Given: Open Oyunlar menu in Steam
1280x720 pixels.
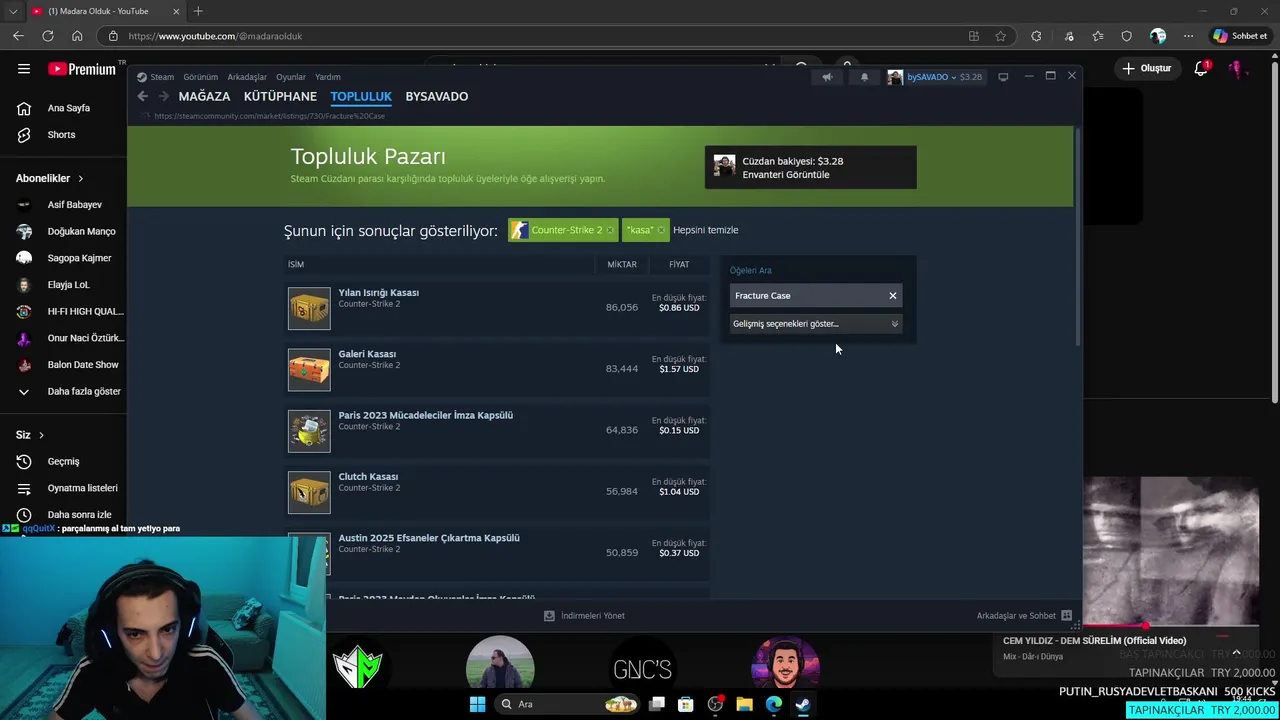Looking at the screenshot, I should pyautogui.click(x=291, y=77).
